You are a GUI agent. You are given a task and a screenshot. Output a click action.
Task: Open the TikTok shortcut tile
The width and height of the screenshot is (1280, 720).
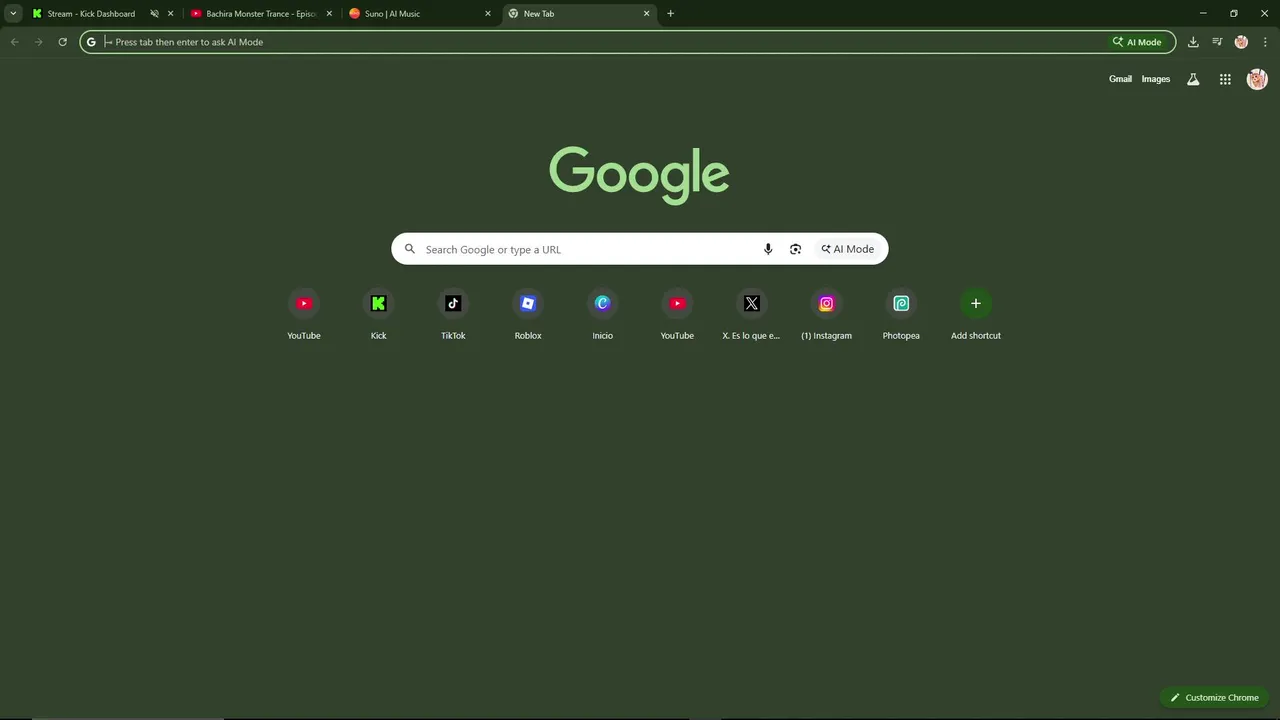(453, 314)
